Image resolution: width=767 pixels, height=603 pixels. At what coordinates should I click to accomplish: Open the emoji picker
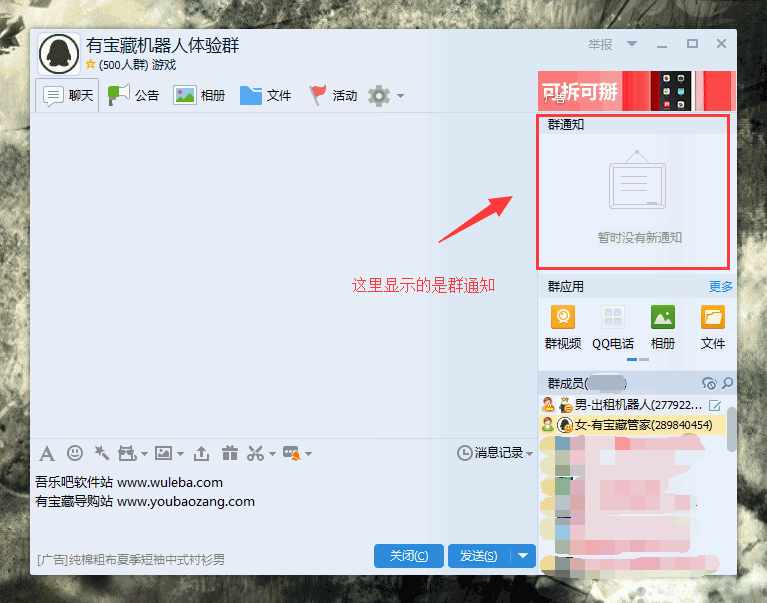(x=75, y=453)
